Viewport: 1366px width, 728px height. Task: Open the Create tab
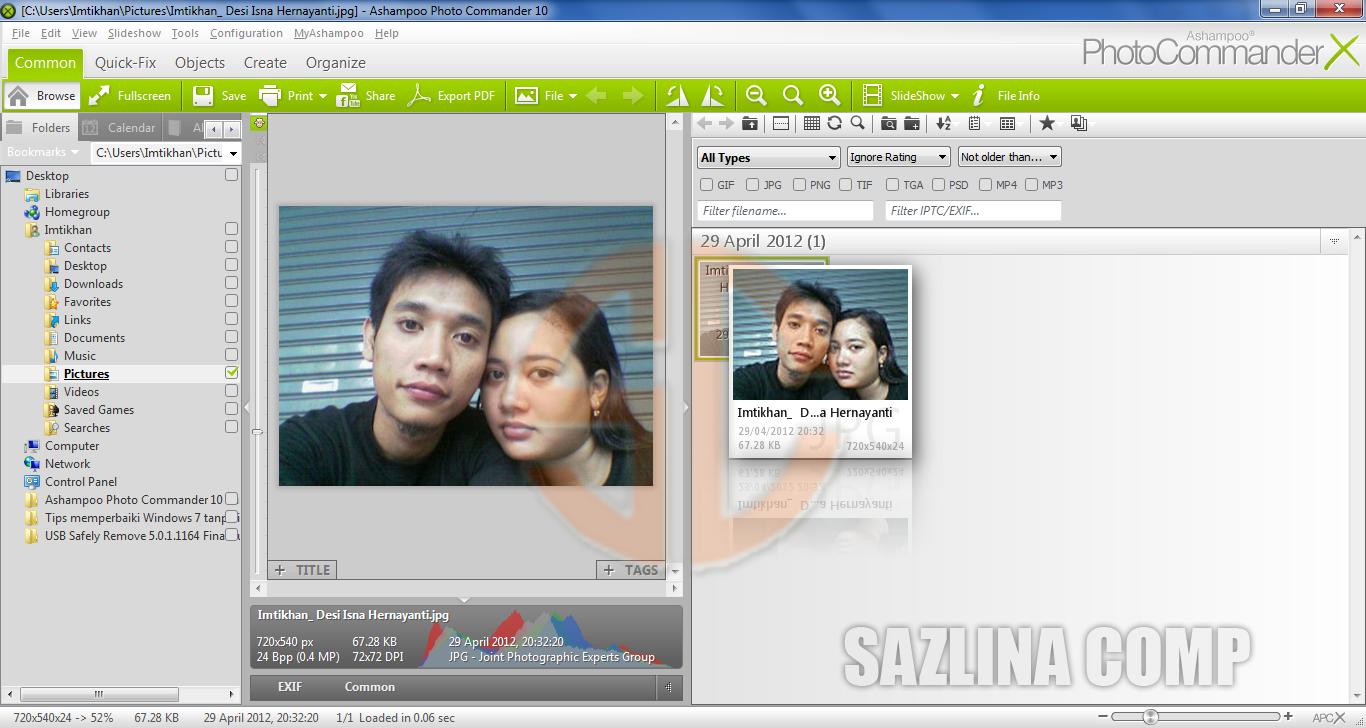point(265,62)
